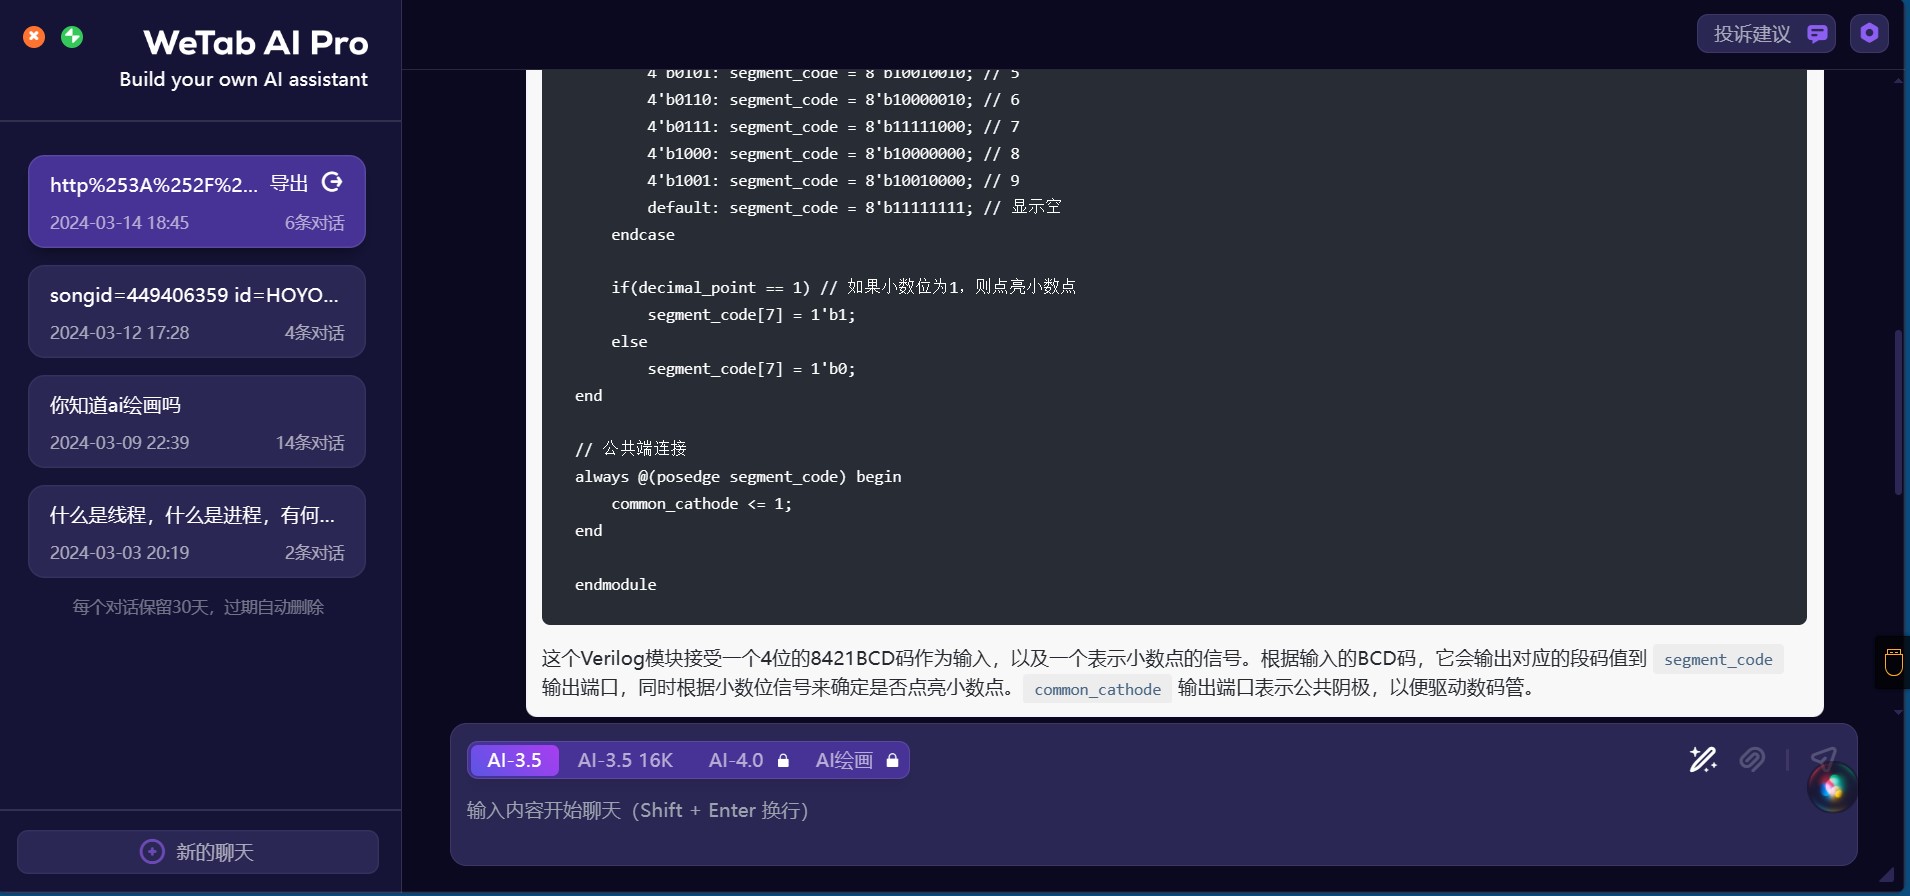Open the purple hexagon settings icon
The width and height of the screenshot is (1910, 896).
pyautogui.click(x=1868, y=34)
